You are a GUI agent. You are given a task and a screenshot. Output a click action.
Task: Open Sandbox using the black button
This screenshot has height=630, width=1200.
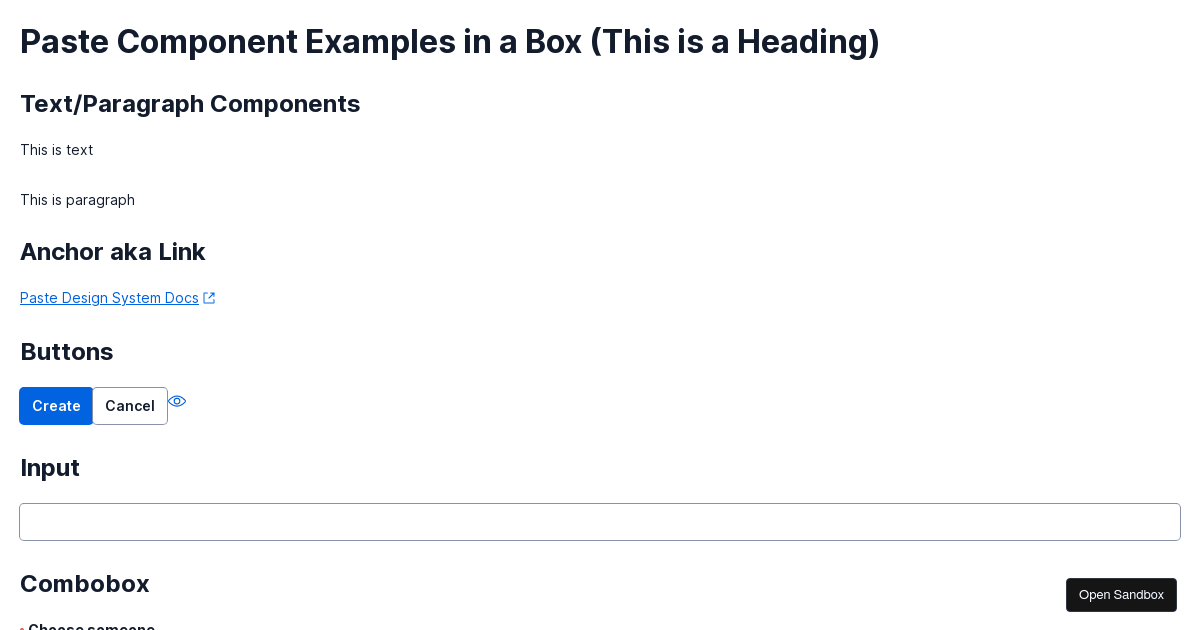(1121, 595)
